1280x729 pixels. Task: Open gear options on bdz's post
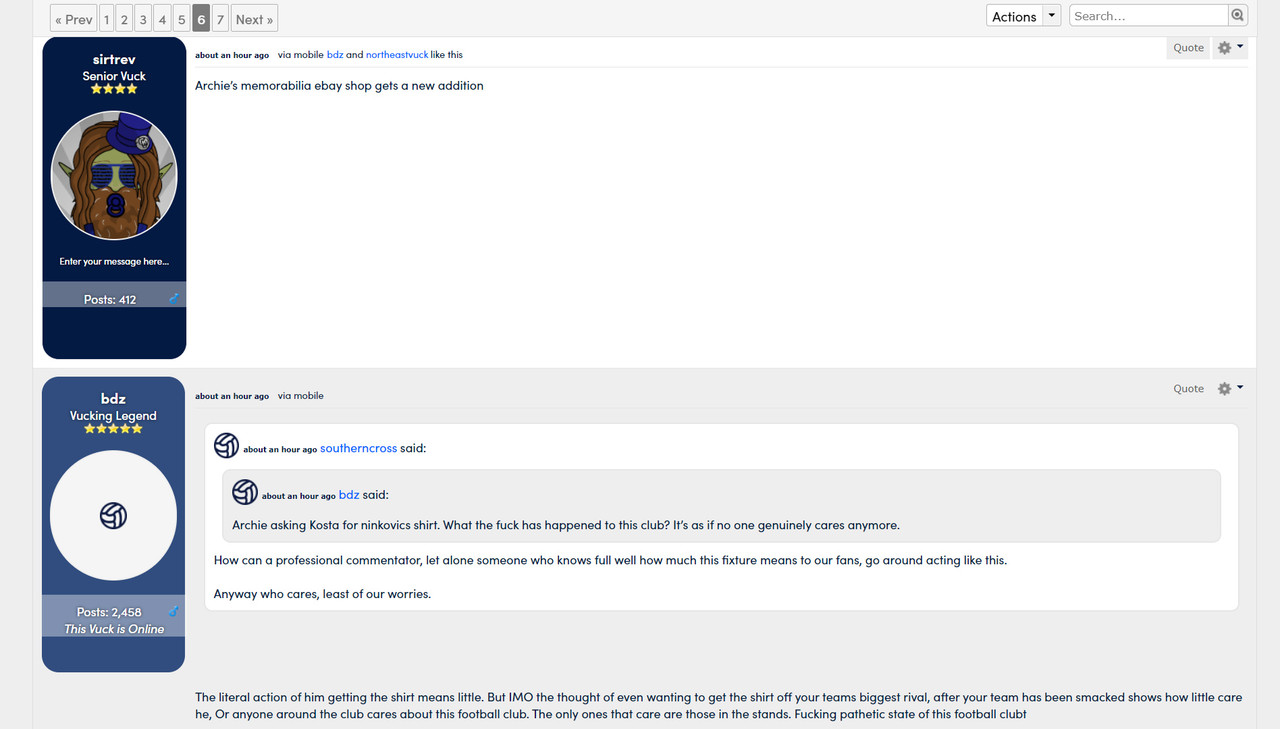(1229, 388)
